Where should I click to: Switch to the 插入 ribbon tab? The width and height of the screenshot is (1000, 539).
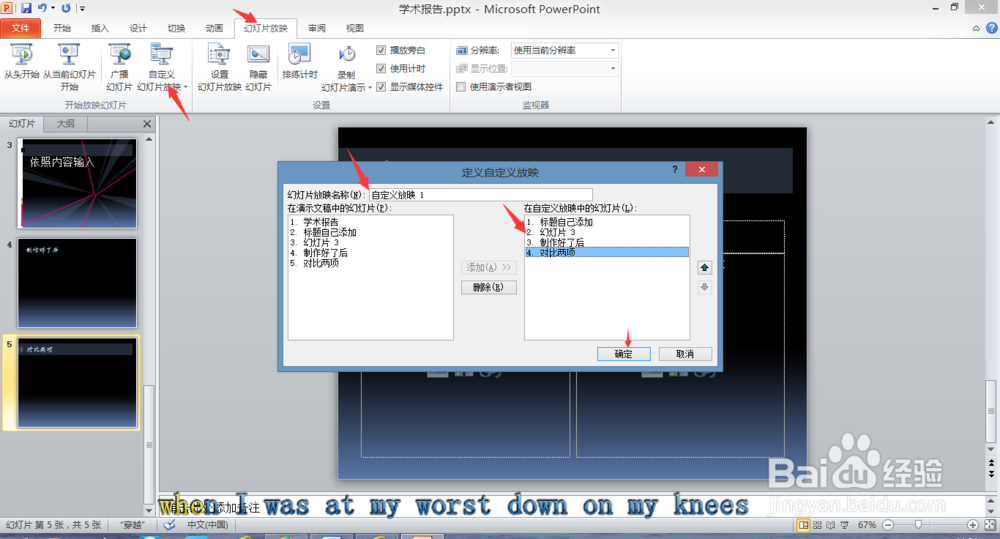tap(100, 28)
